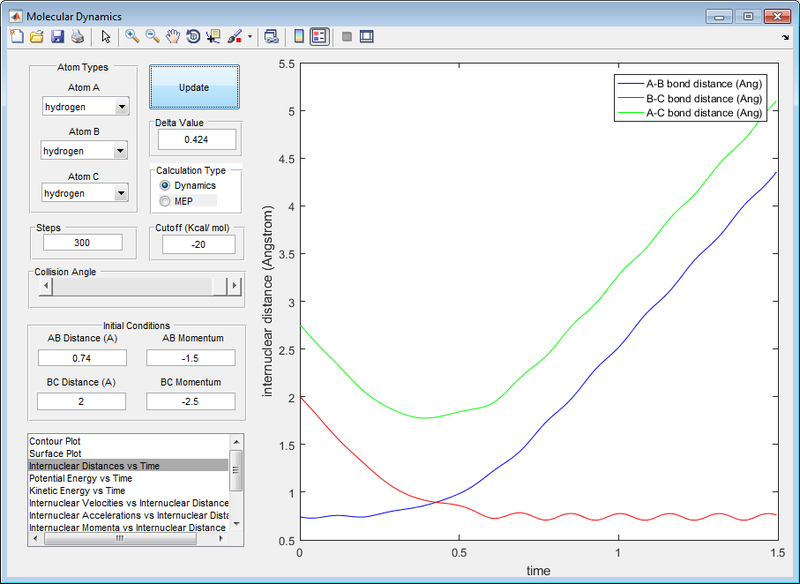Save the figure with the floppy icon
The height and width of the screenshot is (584, 800).
pyautogui.click(x=57, y=37)
